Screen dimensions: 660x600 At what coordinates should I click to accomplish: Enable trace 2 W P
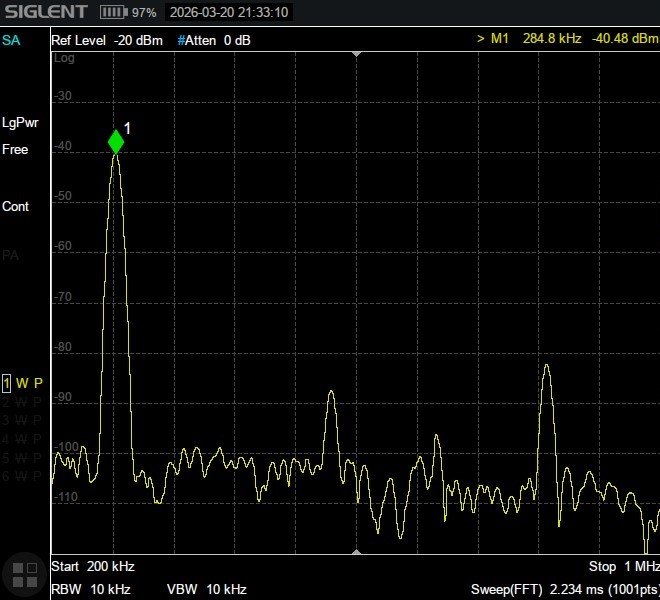pyautogui.click(x=22, y=402)
